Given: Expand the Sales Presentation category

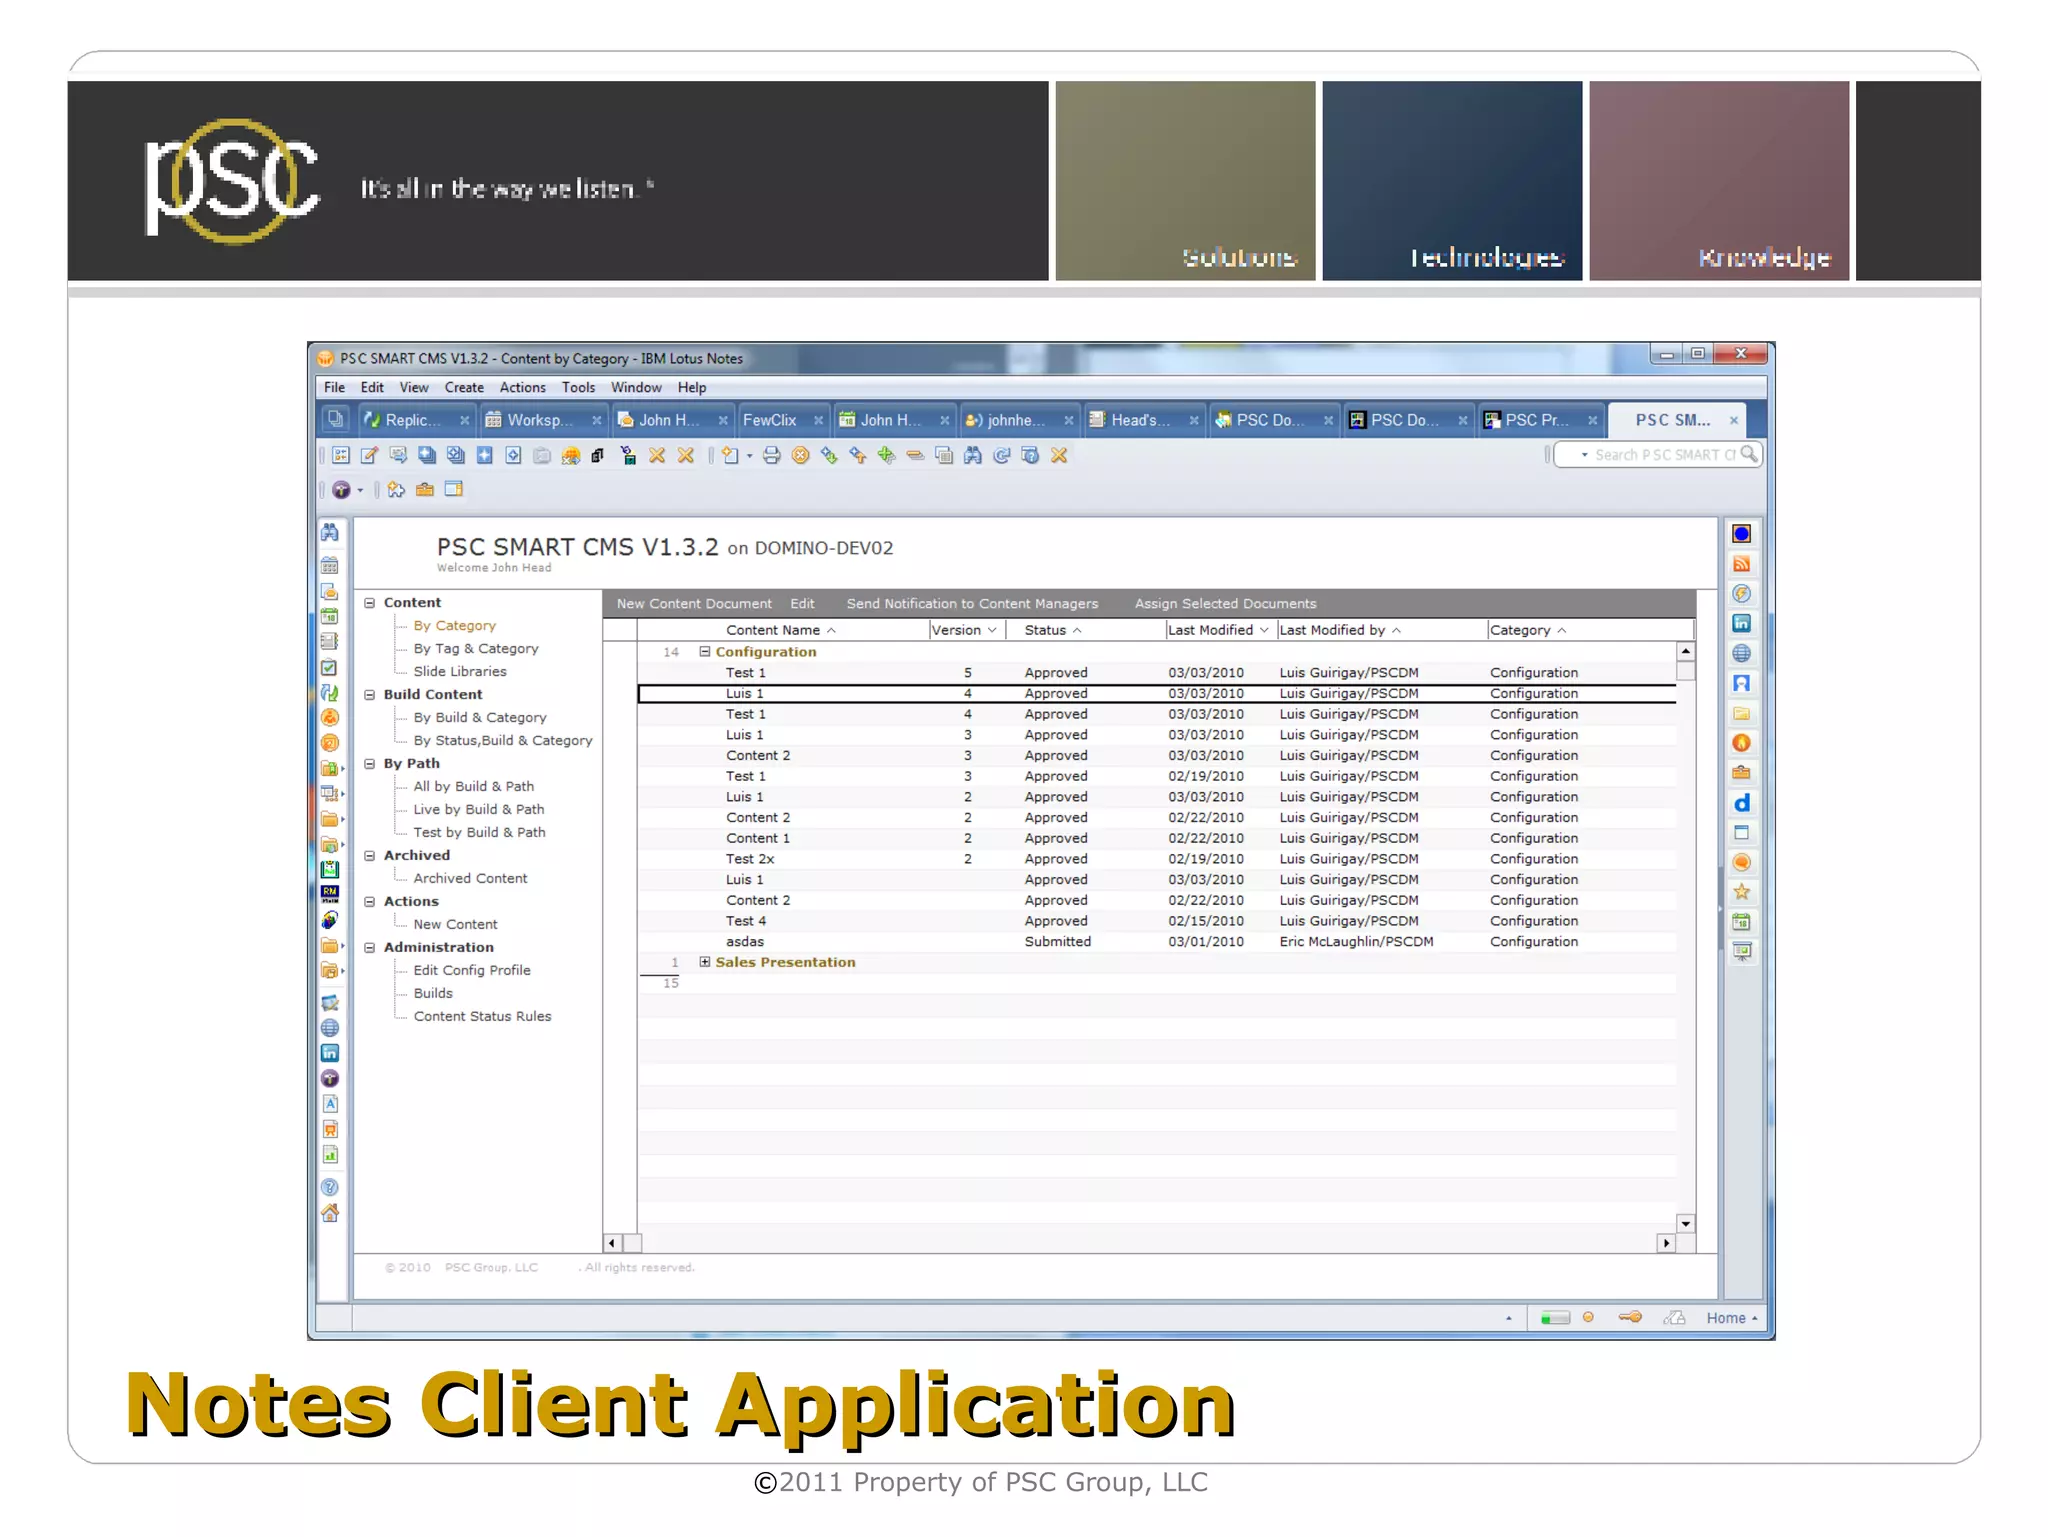Looking at the screenshot, I should 705,962.
